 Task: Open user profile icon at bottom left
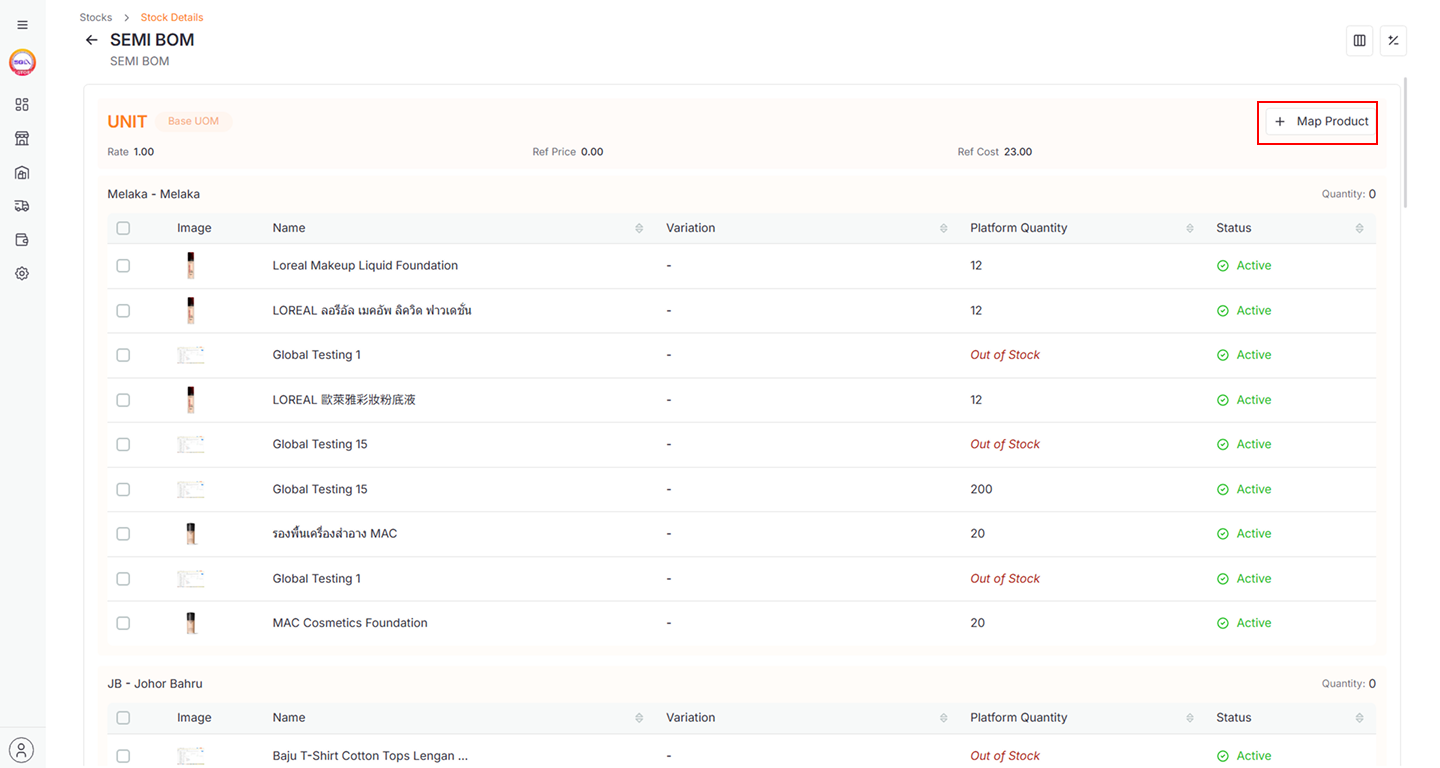click(x=22, y=749)
